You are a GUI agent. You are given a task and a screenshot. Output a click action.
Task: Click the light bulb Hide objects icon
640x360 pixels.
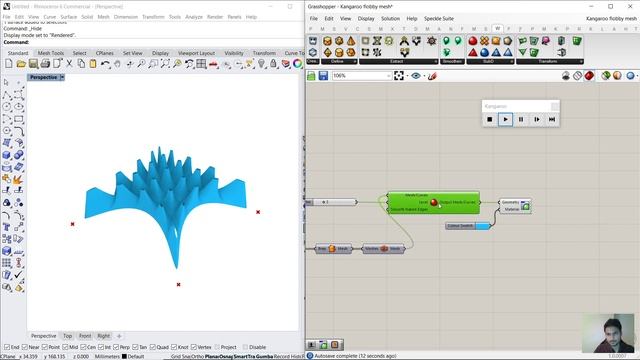(x=261, y=64)
